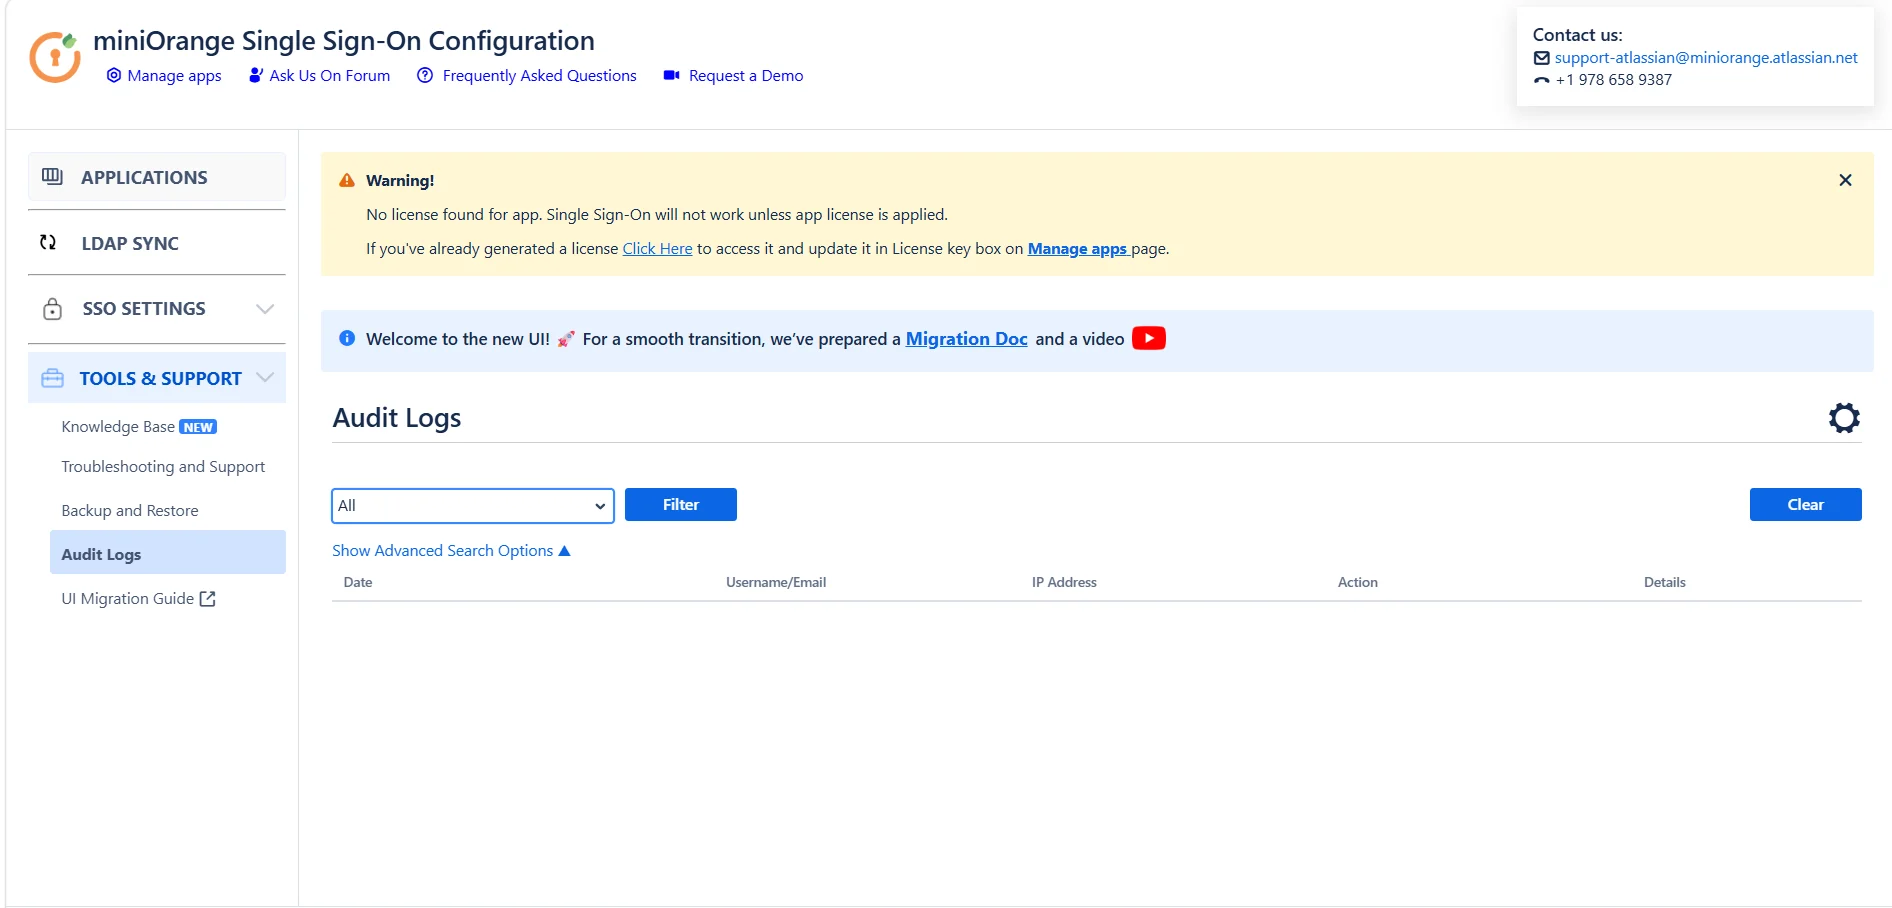Click the IP Address column header
This screenshot has width=1892, height=908.
point(1064,582)
